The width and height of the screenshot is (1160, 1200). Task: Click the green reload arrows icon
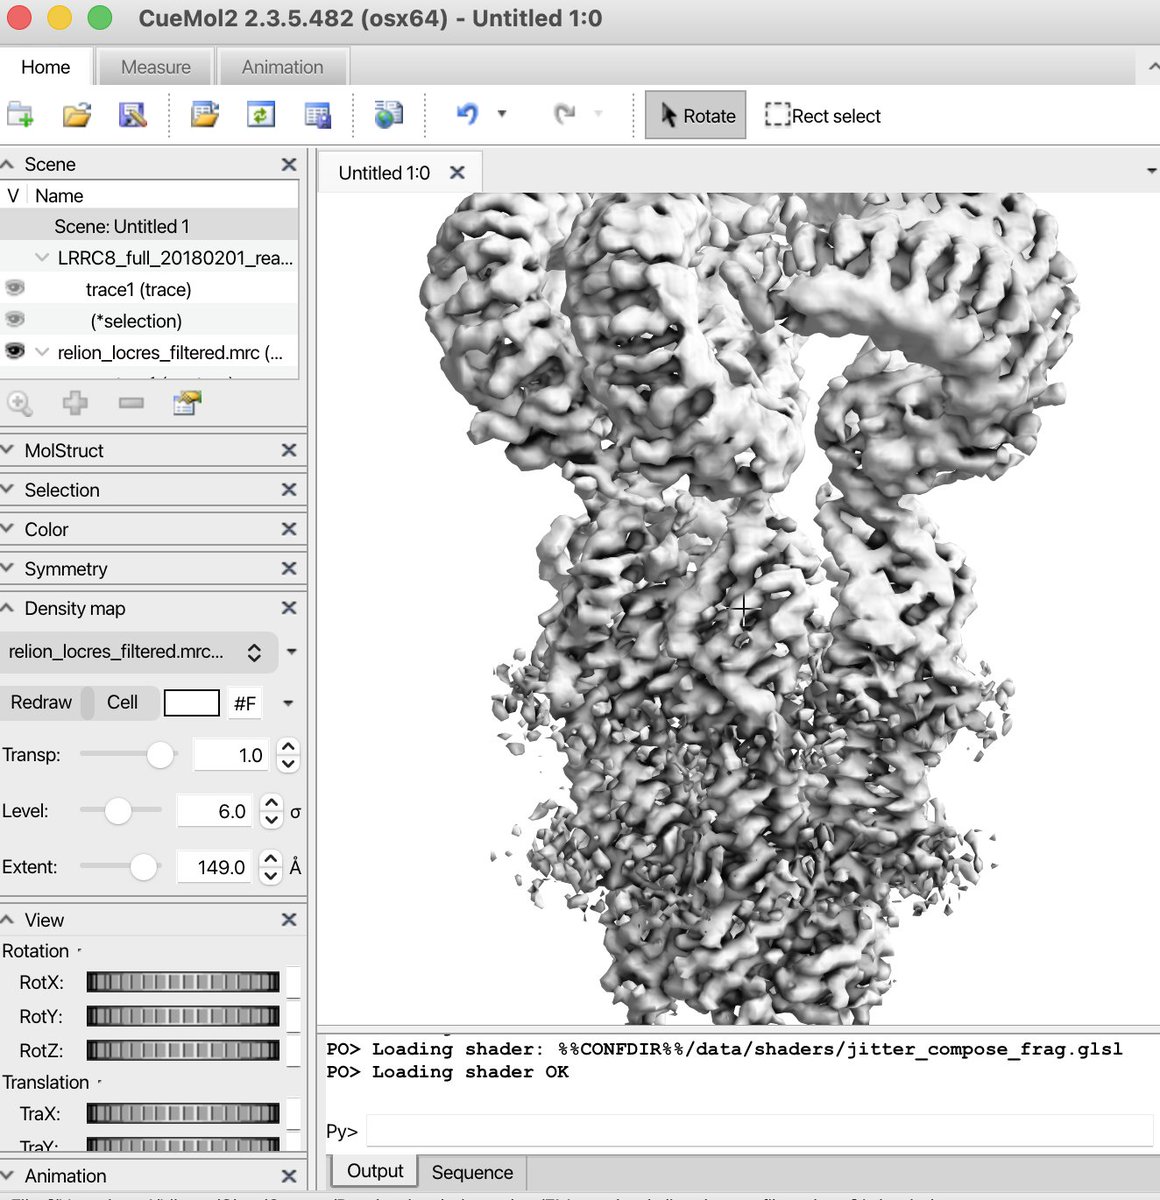tap(261, 115)
